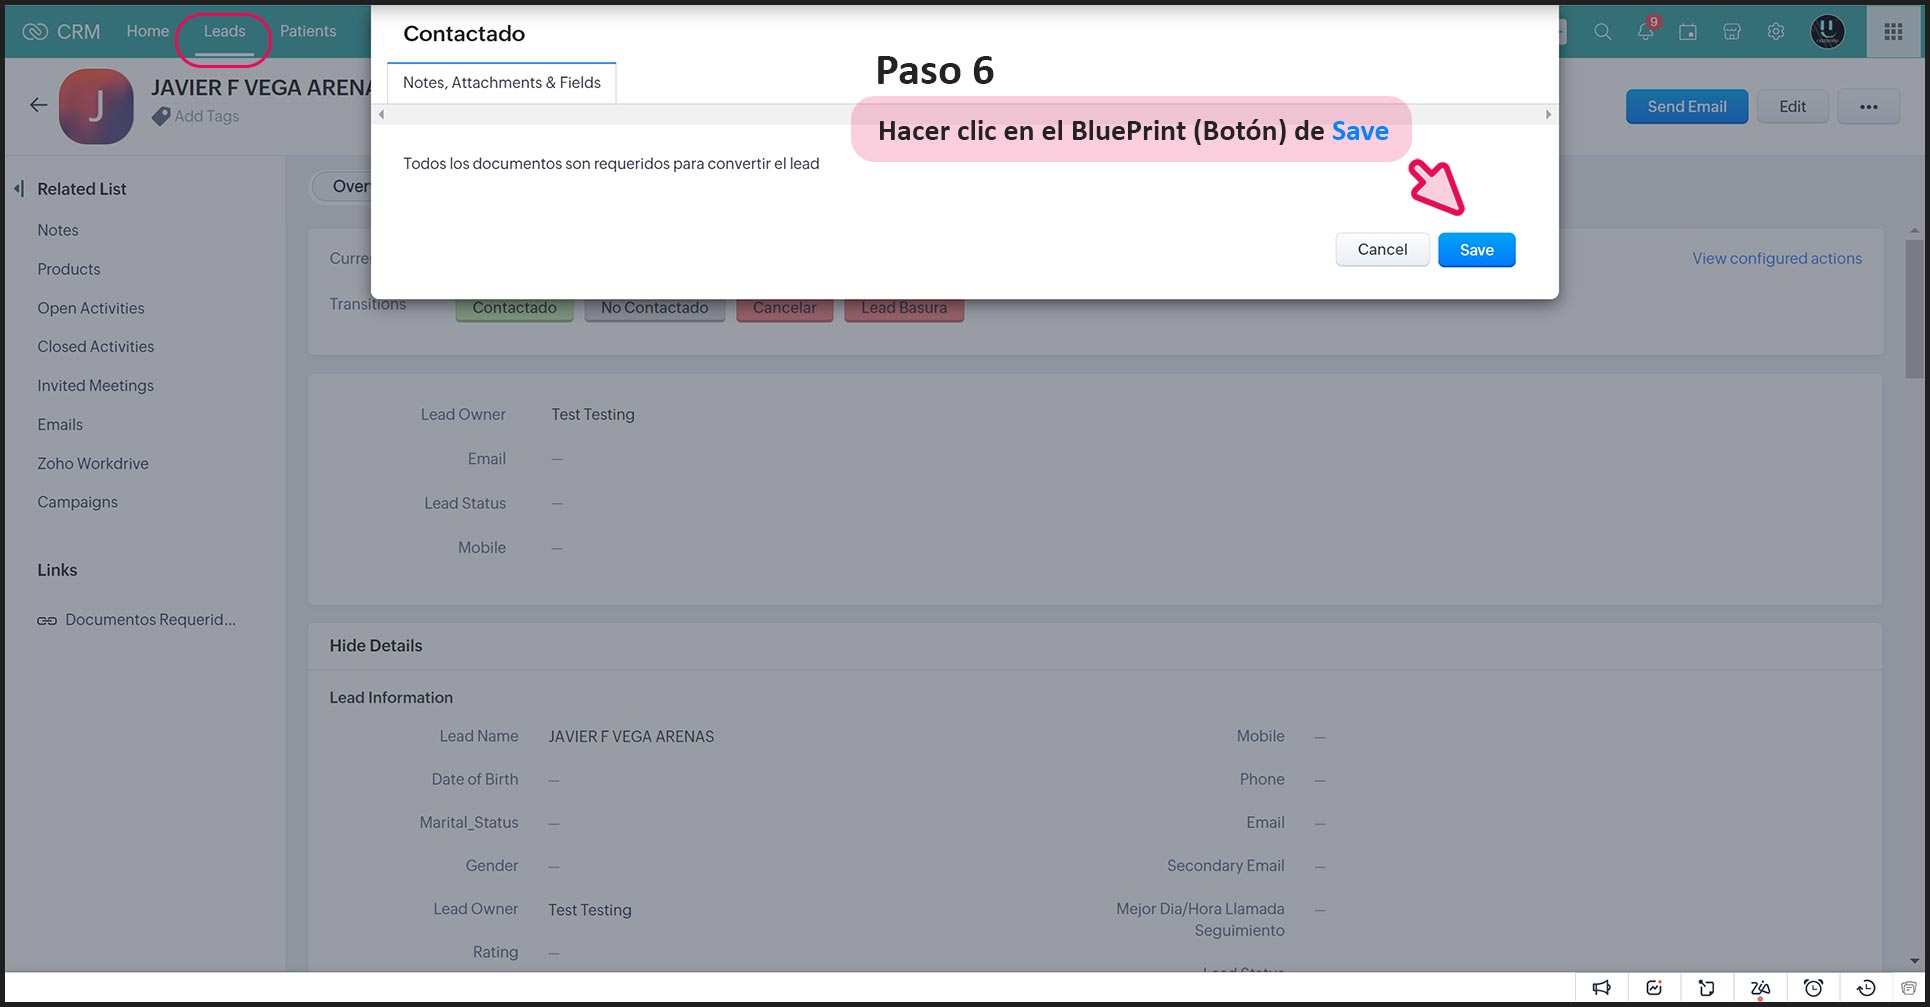Open notifications bell with badge

click(1645, 32)
